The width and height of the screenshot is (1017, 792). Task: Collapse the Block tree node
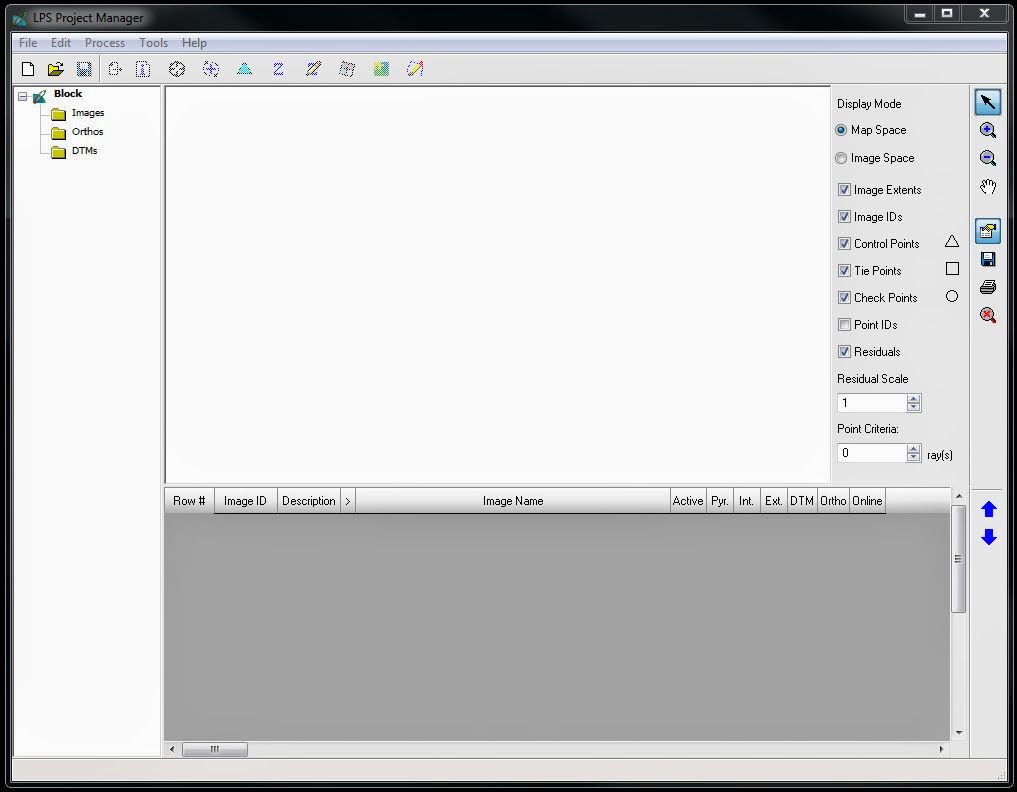pyautogui.click(x=23, y=97)
